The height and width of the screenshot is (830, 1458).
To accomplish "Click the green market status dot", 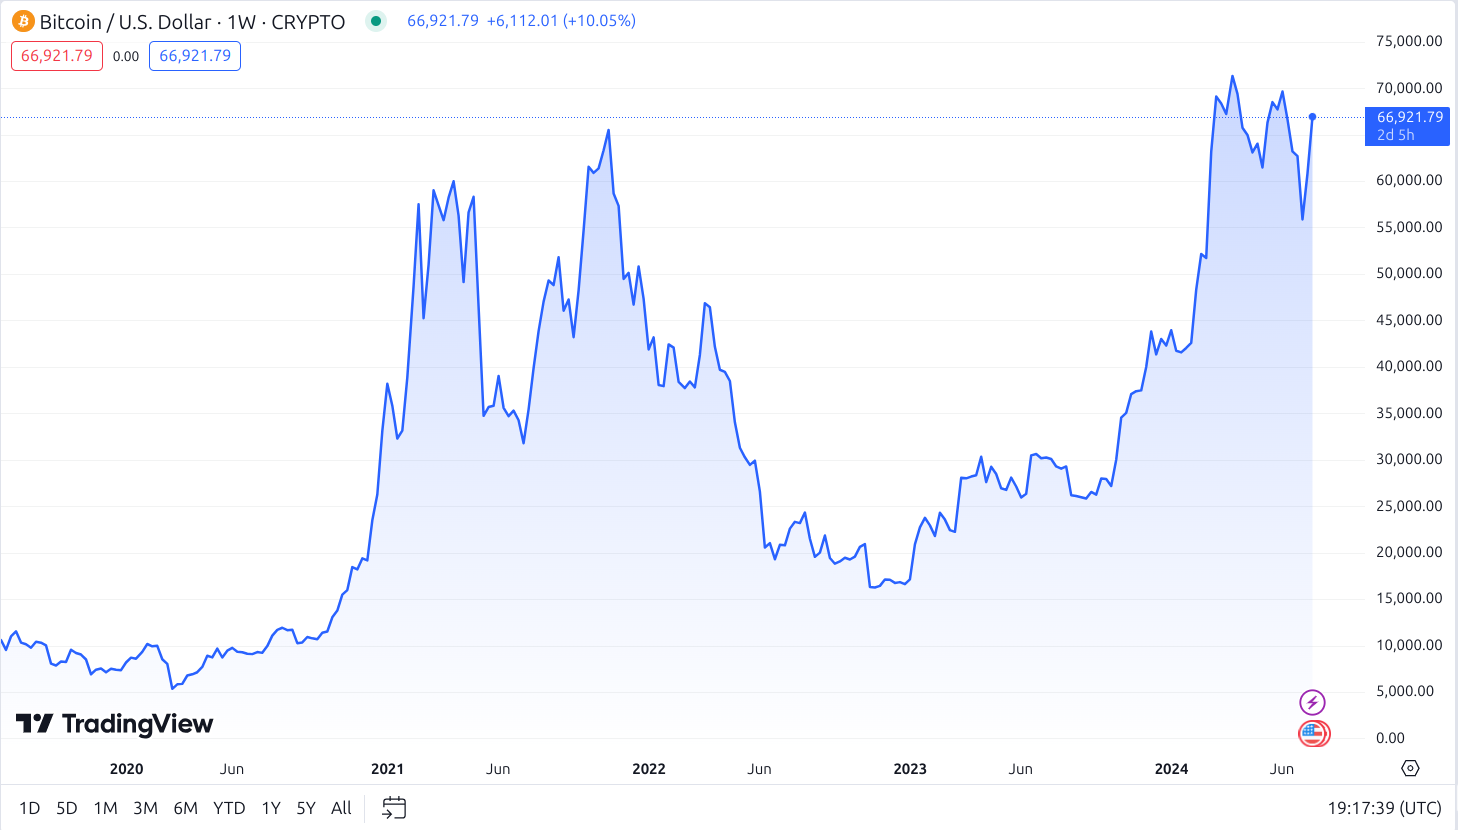I will click(x=375, y=21).
